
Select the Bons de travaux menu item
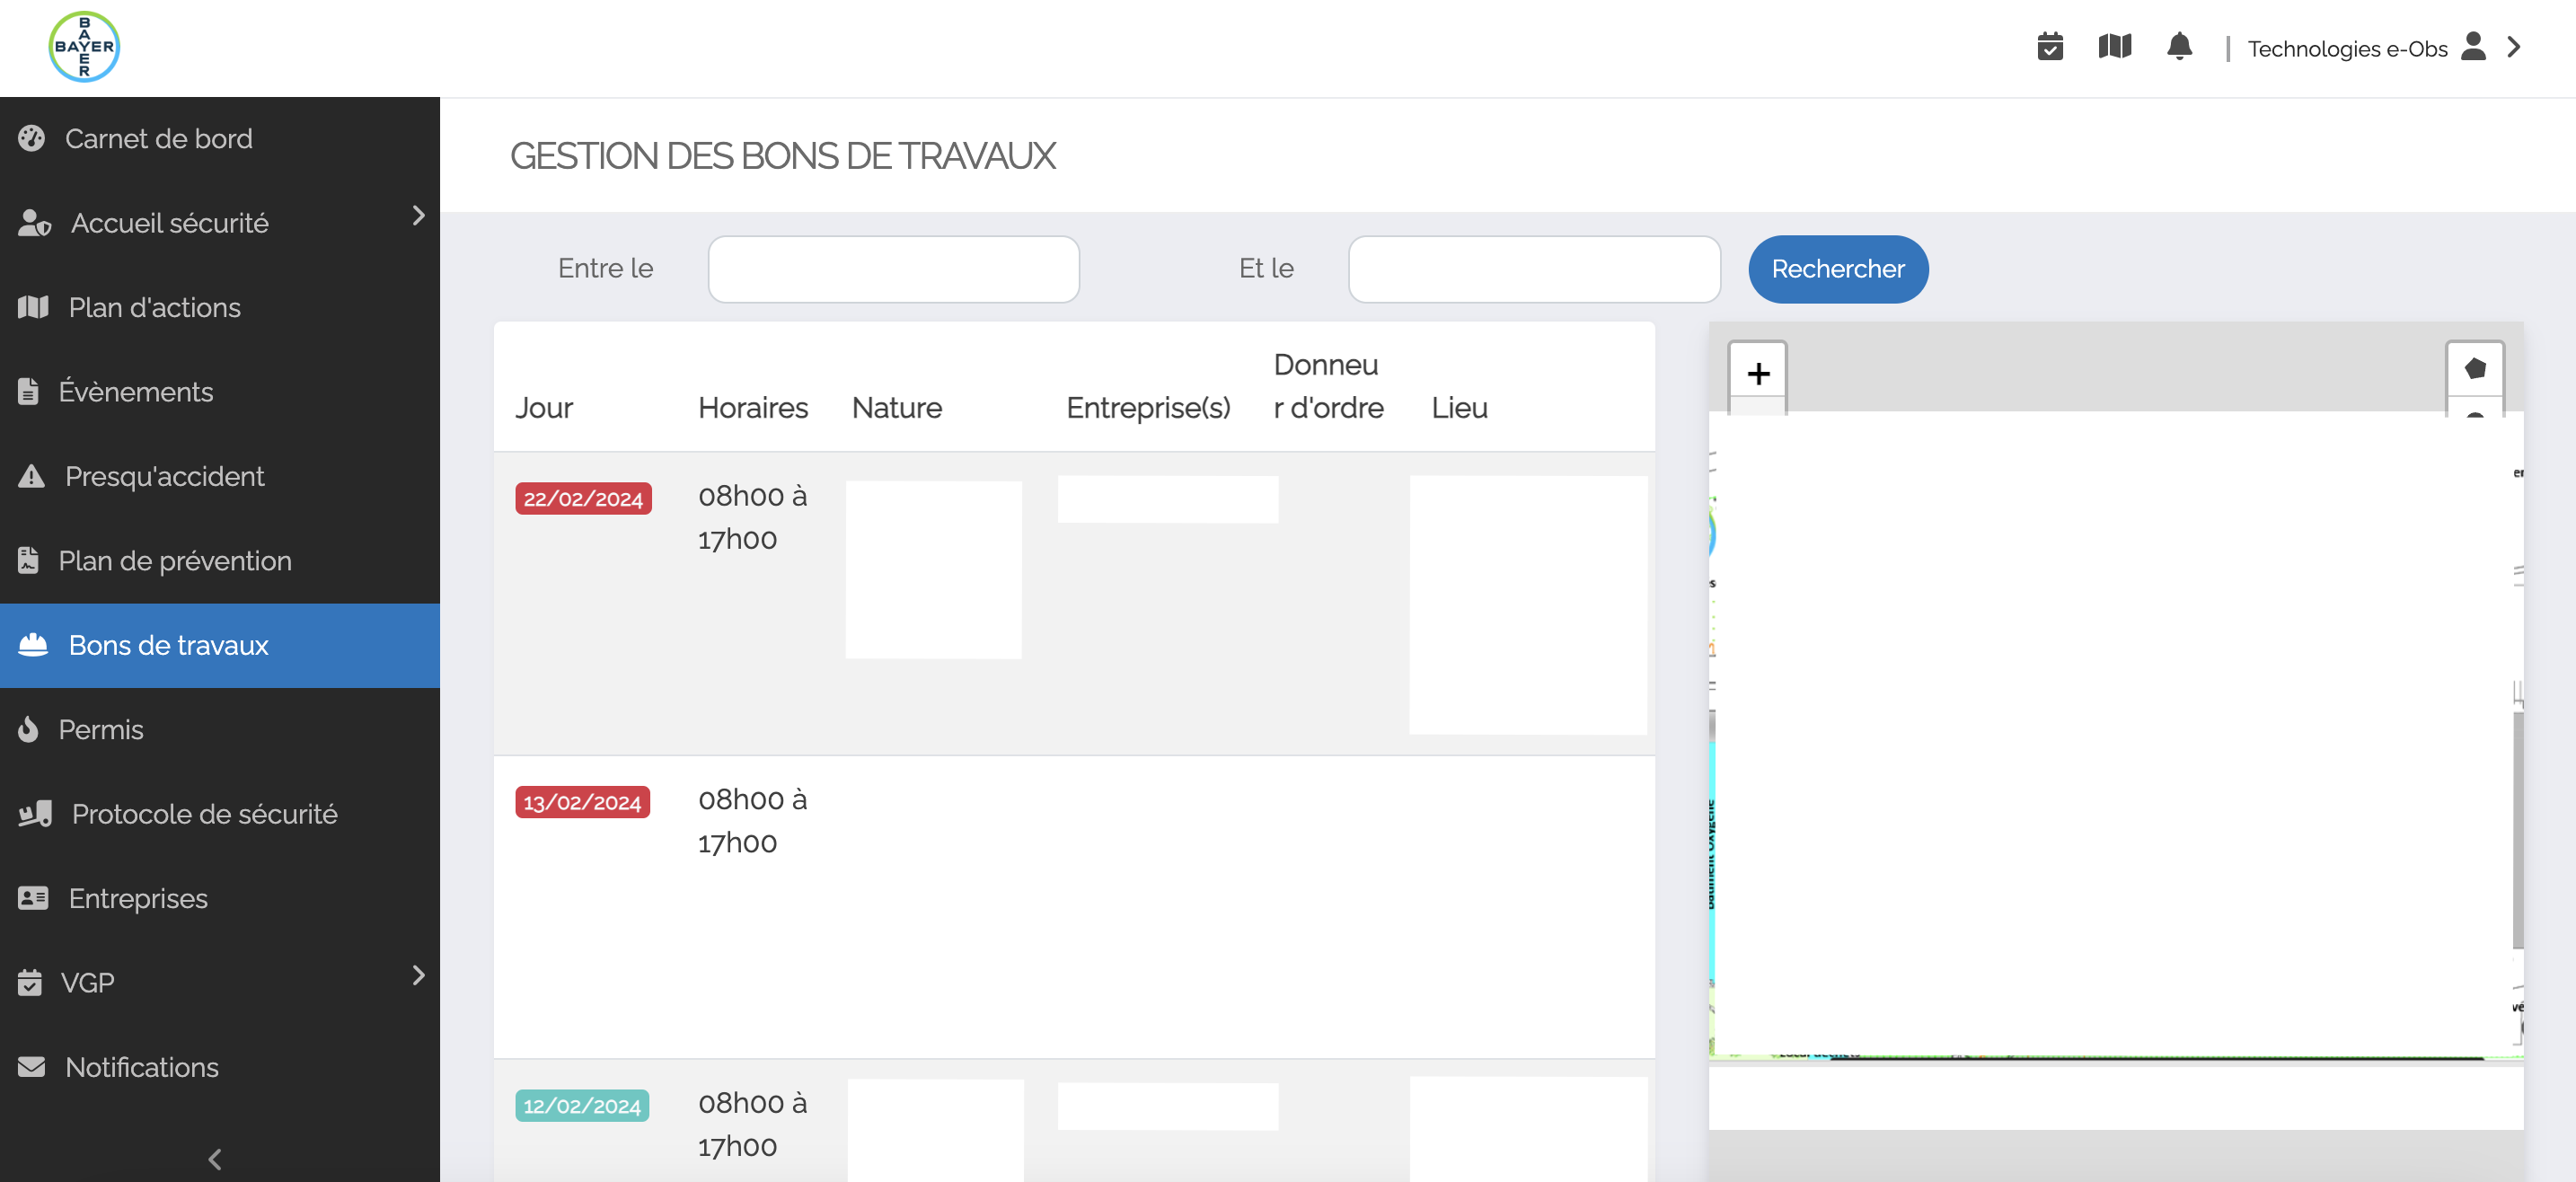(220, 644)
